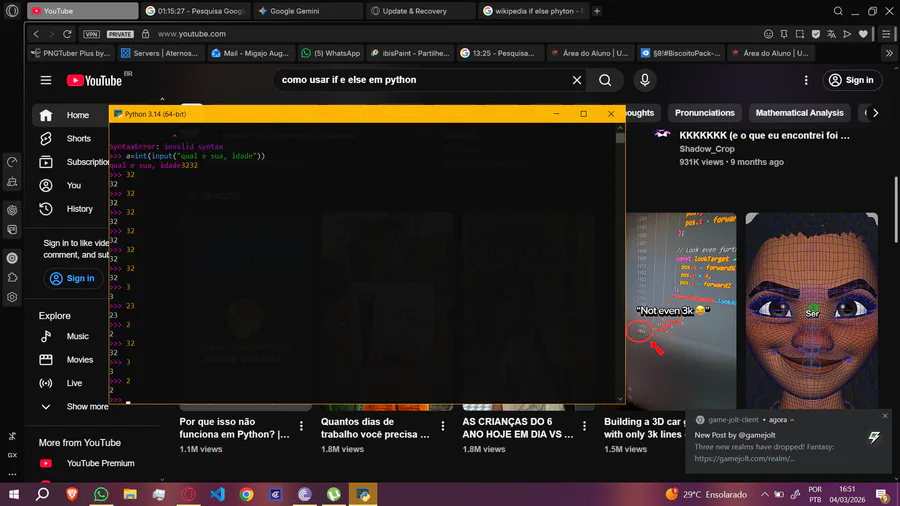Open Opera main menu logo
900x506 pixels.
coord(12,11)
